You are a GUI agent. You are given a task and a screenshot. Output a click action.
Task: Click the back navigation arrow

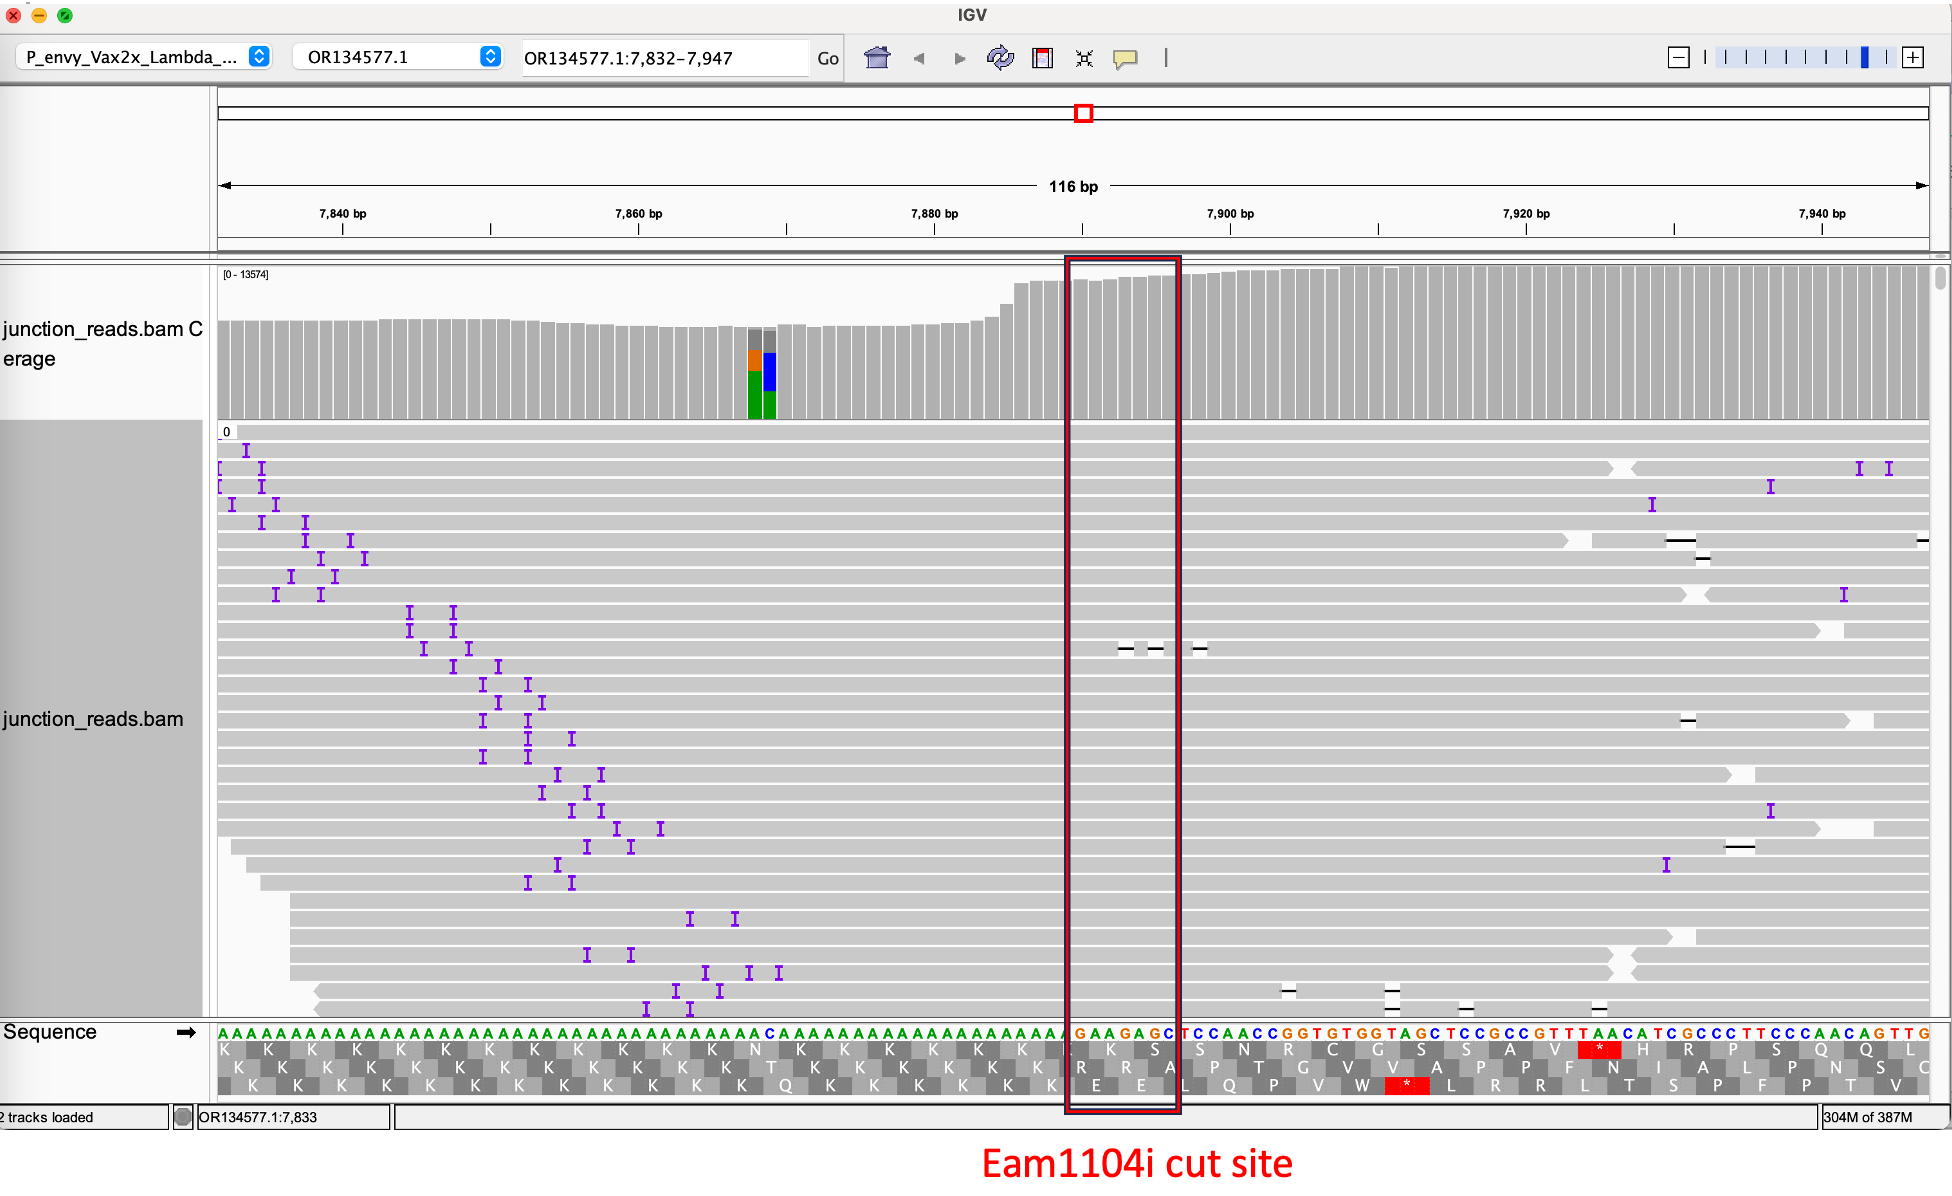point(919,58)
